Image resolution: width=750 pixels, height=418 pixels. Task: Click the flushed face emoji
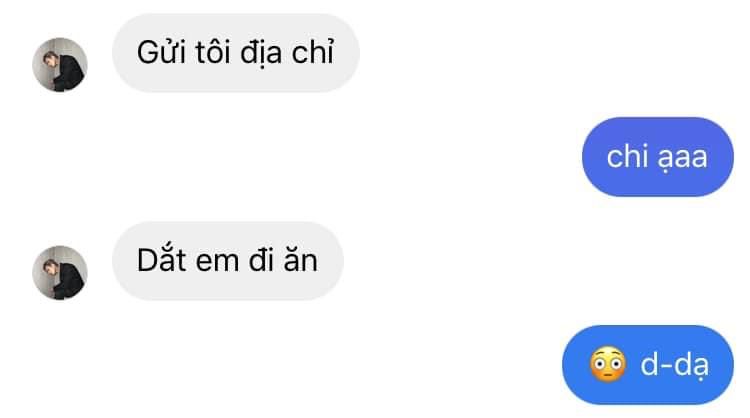point(607,364)
